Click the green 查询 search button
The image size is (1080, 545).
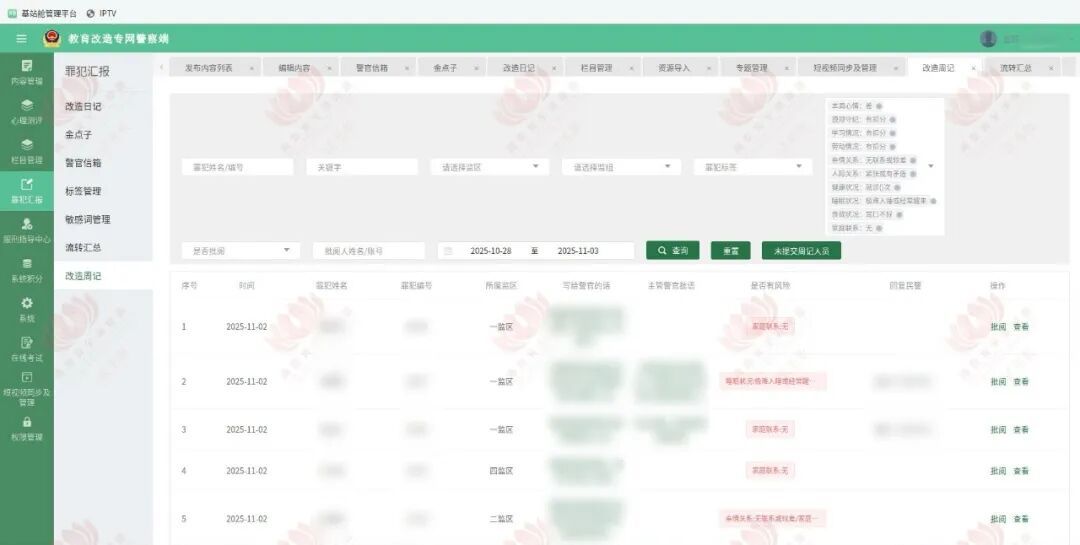click(x=673, y=251)
